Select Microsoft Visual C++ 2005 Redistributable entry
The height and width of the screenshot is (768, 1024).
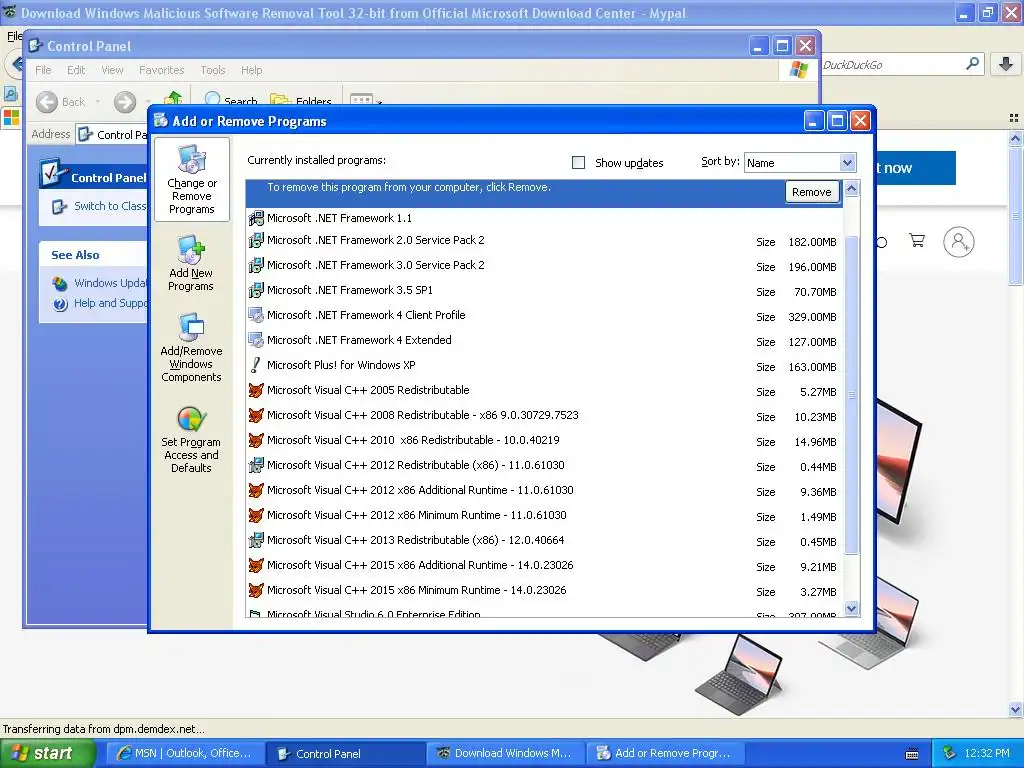click(x=545, y=391)
